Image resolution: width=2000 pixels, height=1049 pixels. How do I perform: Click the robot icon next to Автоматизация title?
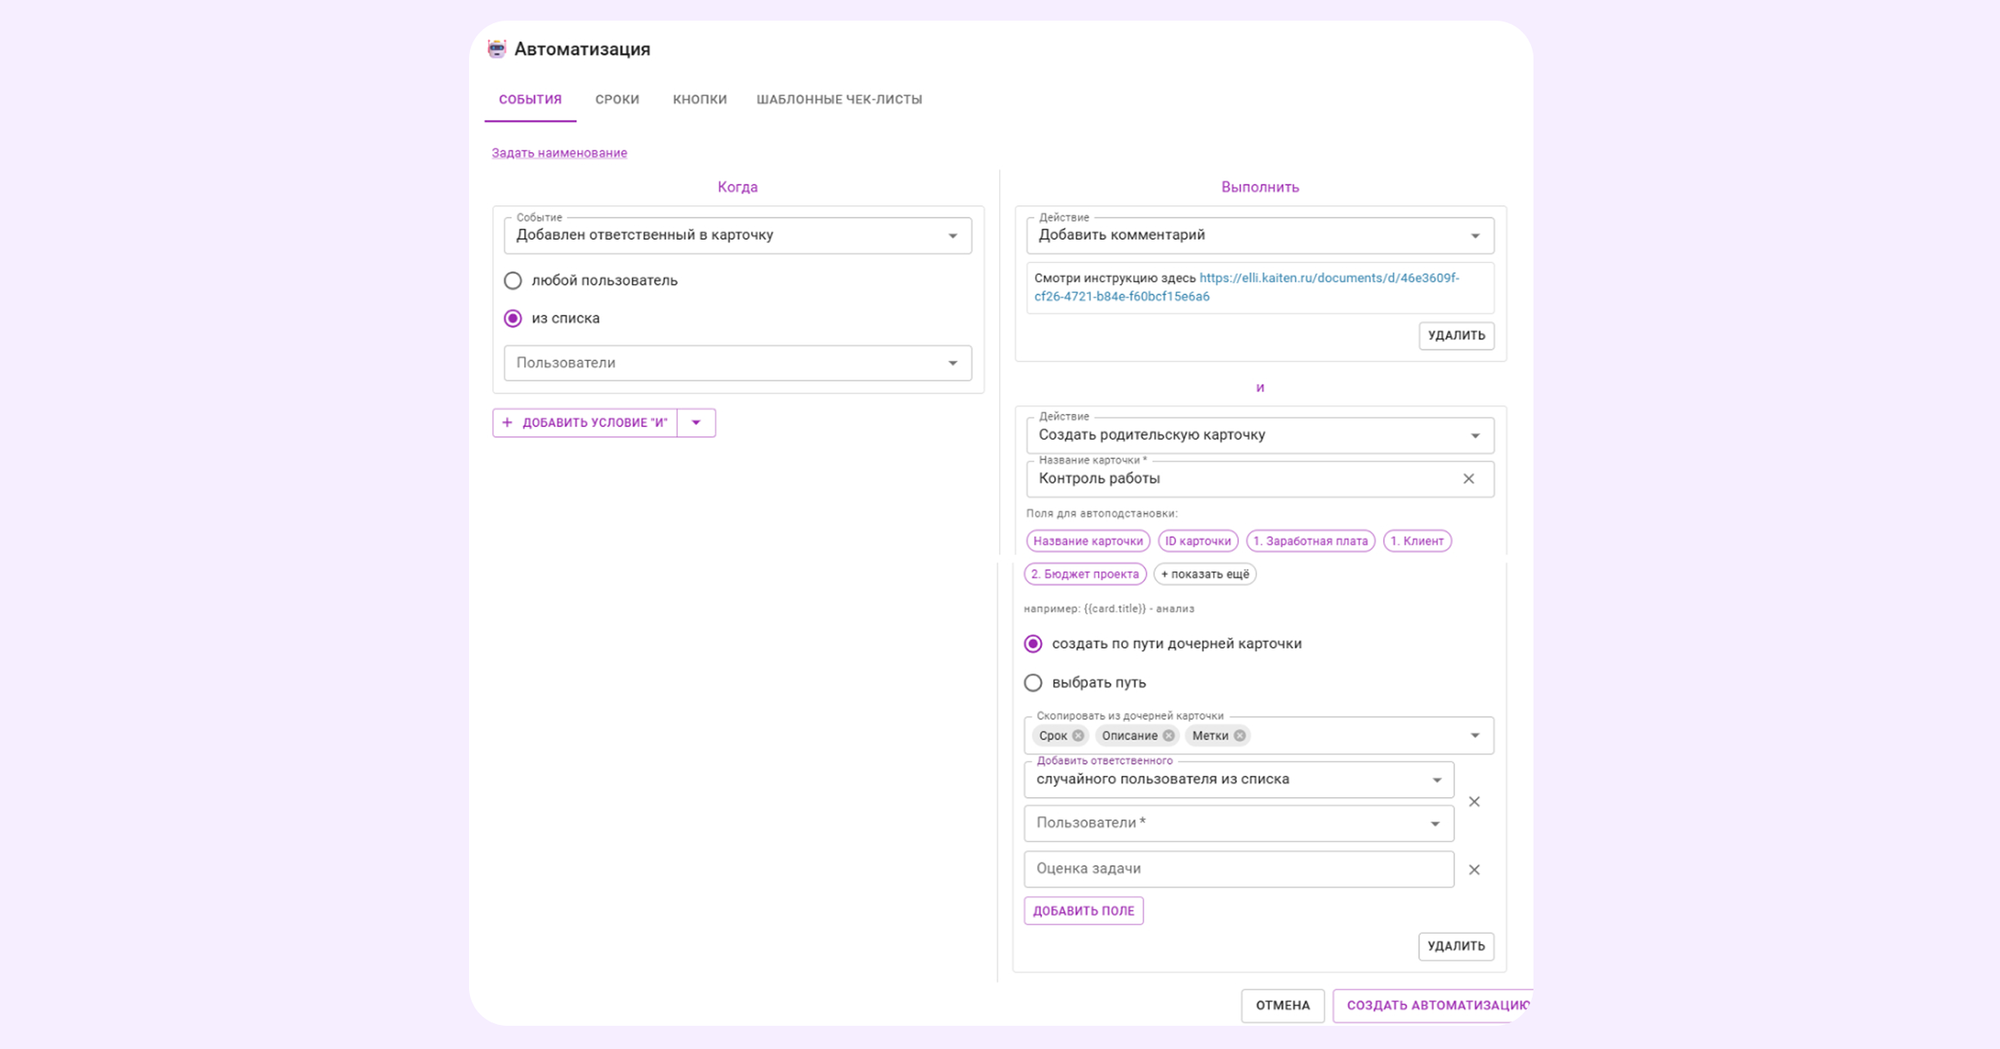tap(498, 48)
